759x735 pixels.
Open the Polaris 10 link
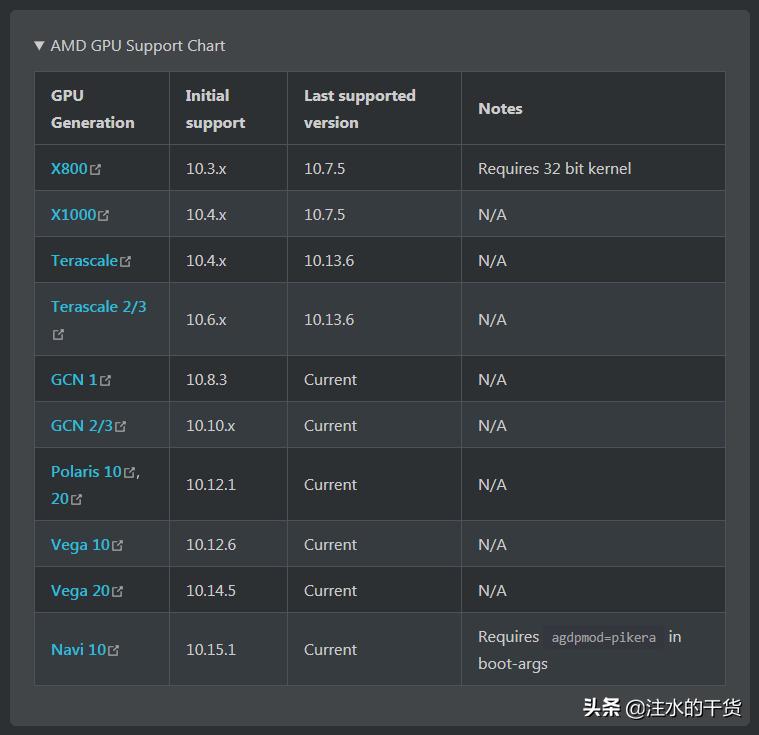86,472
